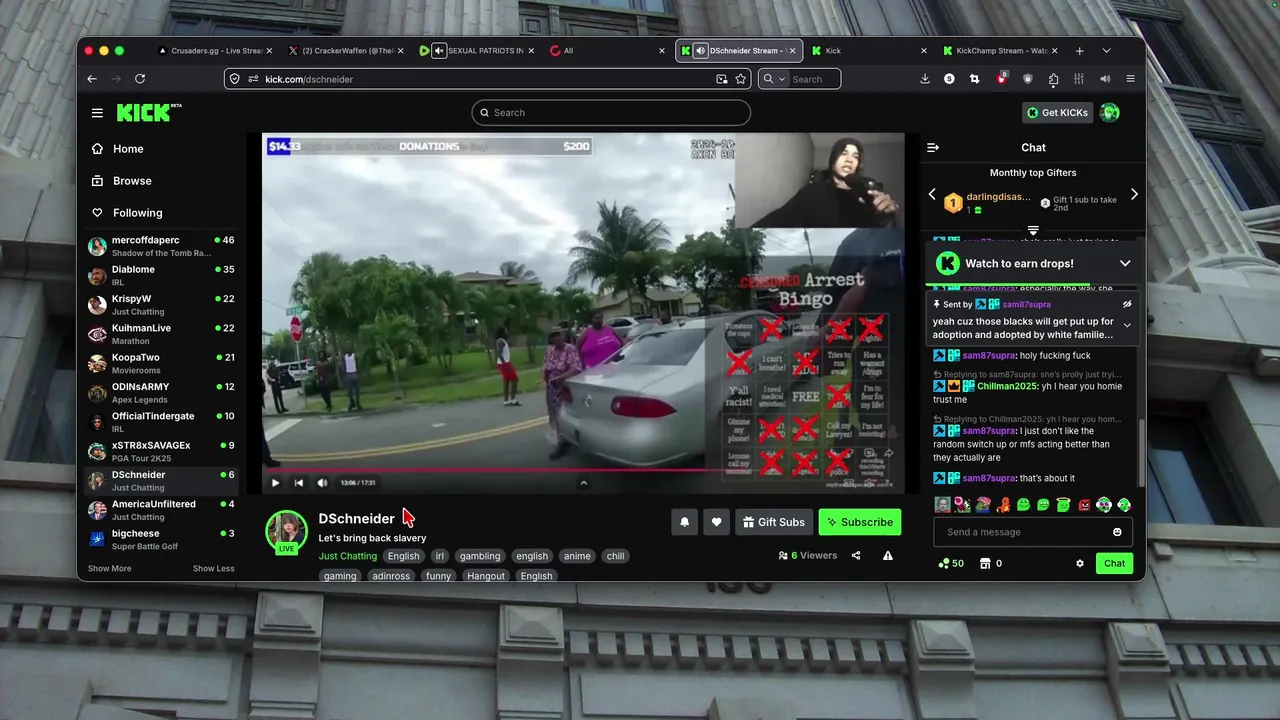This screenshot has width=1280, height=720.
Task: Click the first emote in the chat emote row
Action: [942, 505]
